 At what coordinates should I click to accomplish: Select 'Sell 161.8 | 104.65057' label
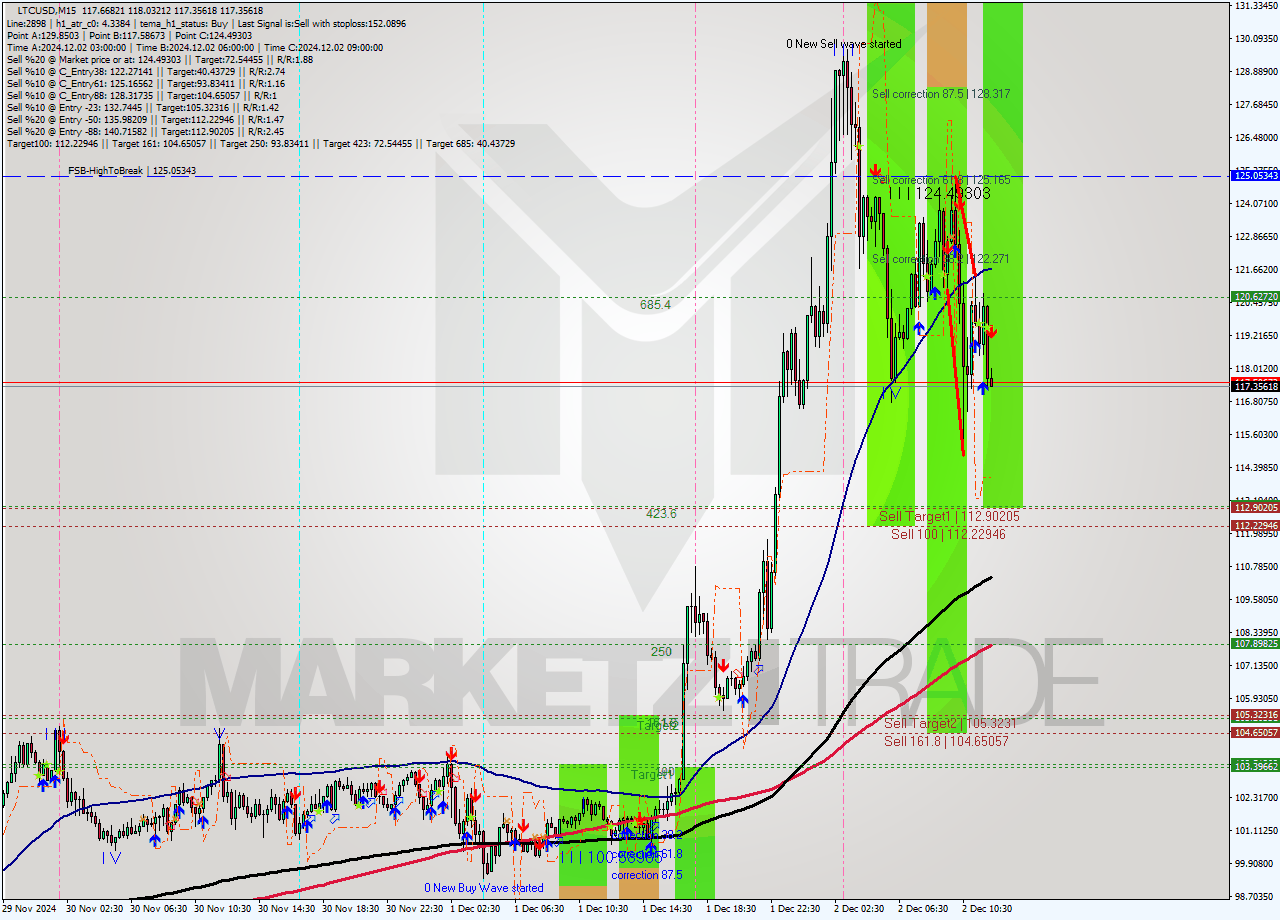946,741
